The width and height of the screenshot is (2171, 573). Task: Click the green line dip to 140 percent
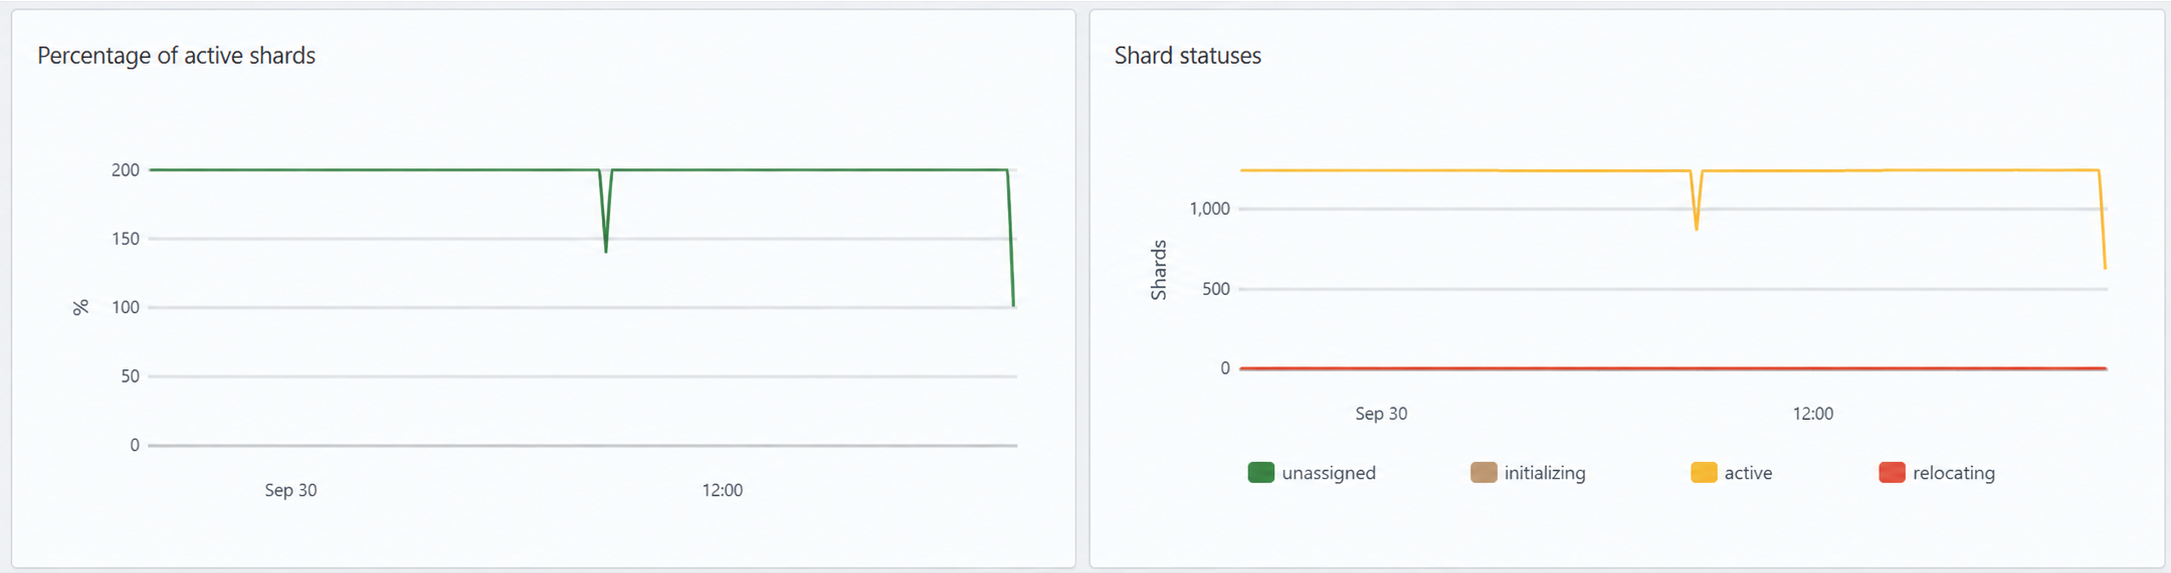(x=606, y=251)
